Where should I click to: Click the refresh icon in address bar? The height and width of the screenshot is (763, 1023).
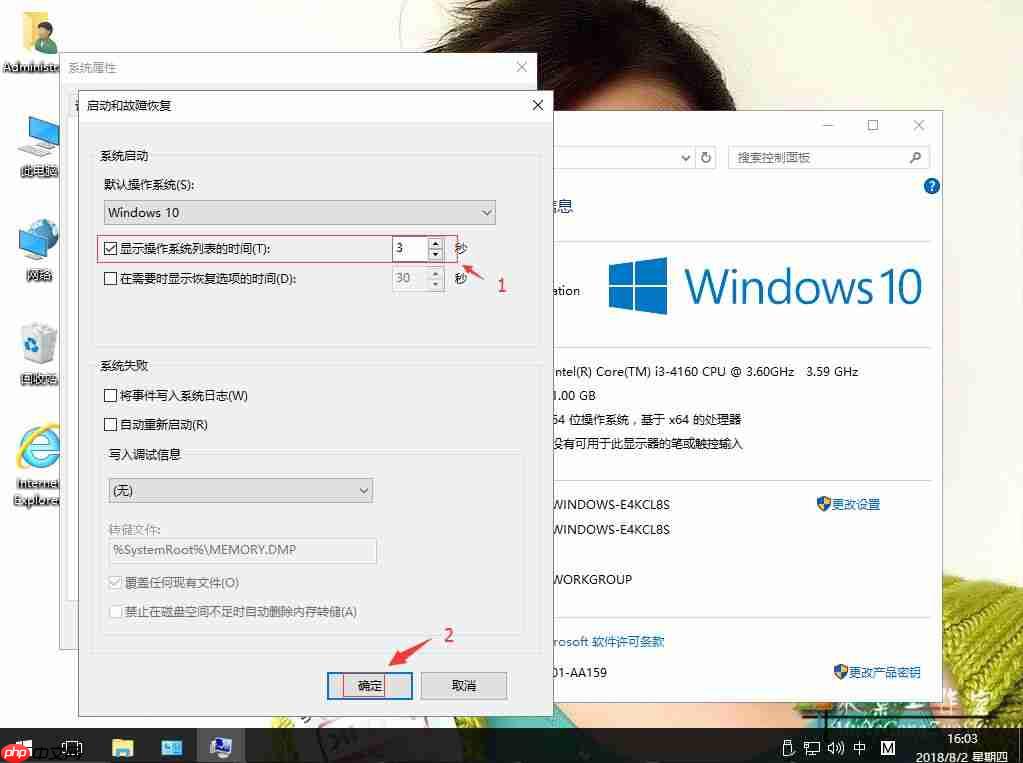(706, 157)
